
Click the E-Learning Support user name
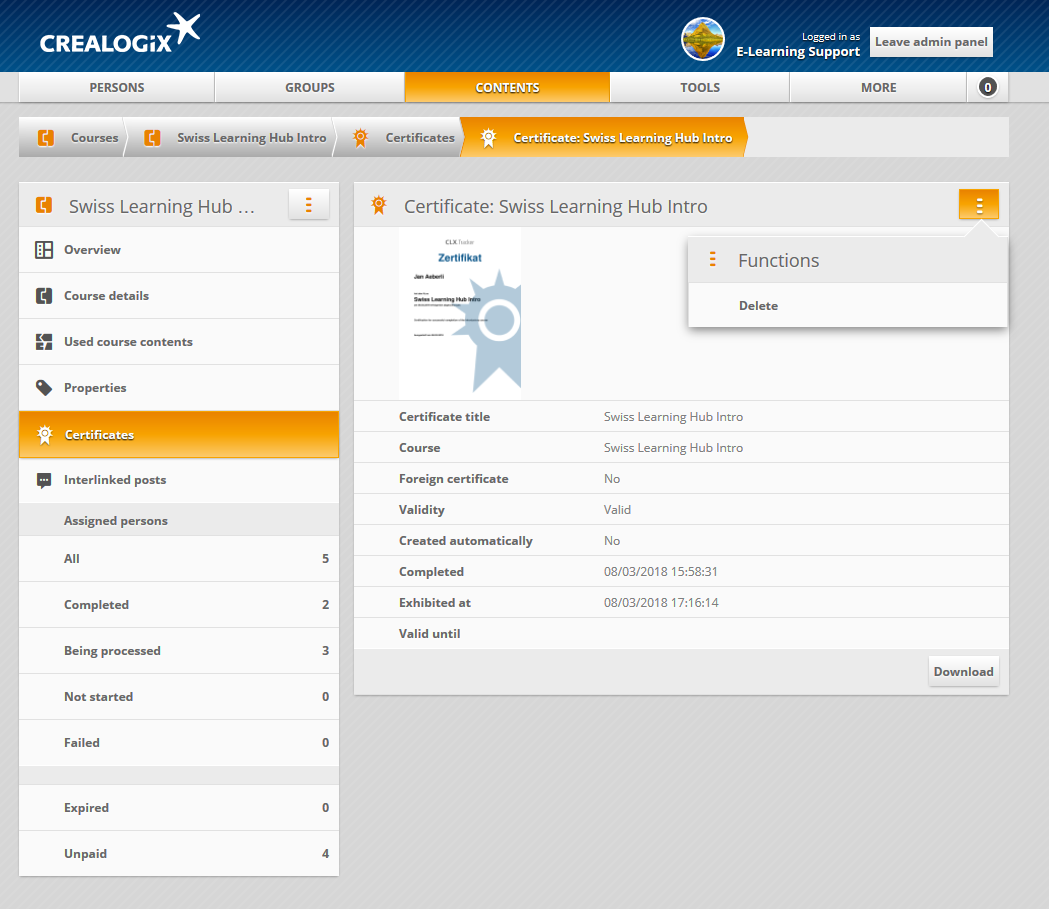pyautogui.click(x=798, y=52)
